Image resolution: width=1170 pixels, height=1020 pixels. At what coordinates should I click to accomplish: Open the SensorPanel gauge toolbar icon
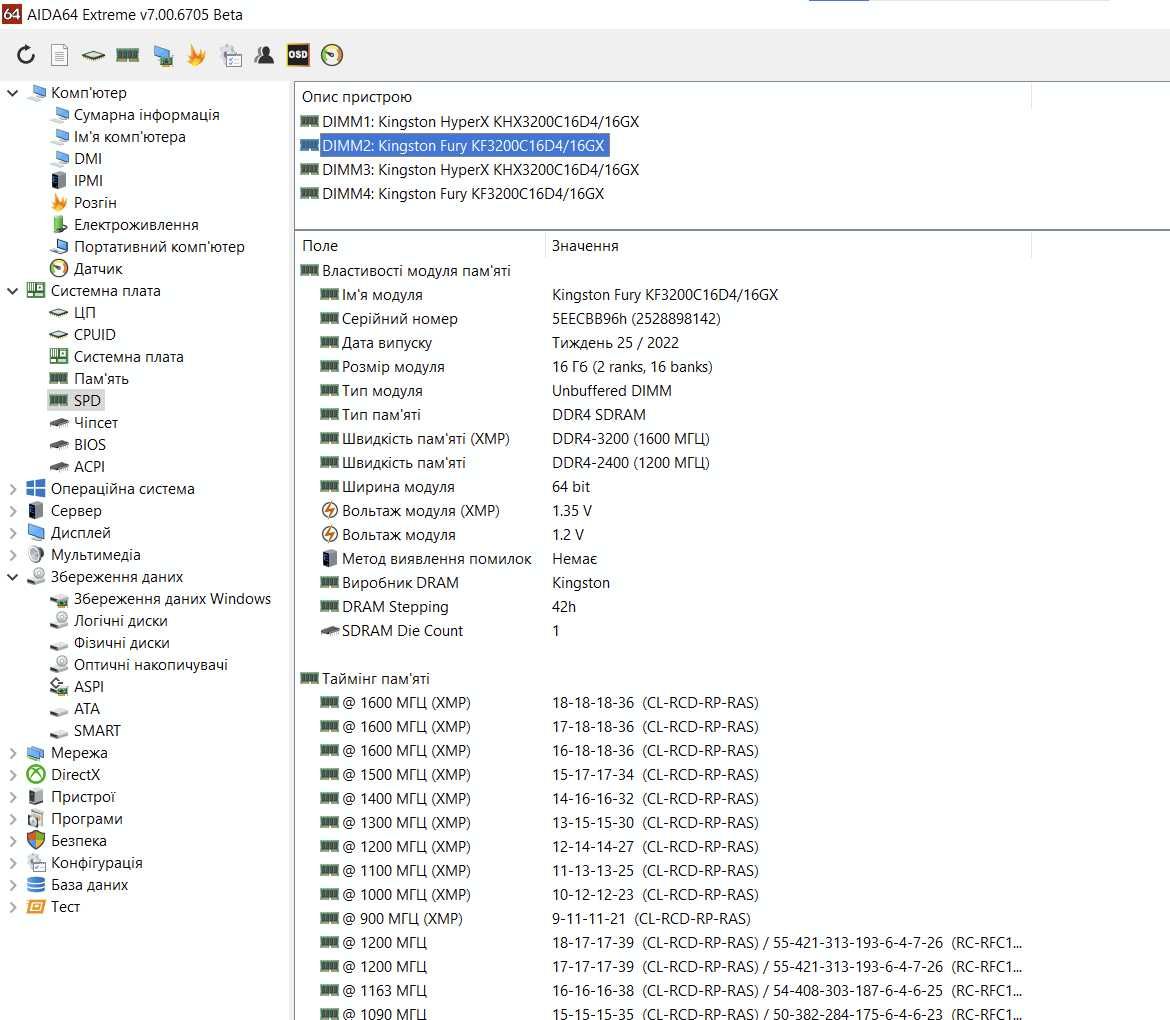coord(332,54)
